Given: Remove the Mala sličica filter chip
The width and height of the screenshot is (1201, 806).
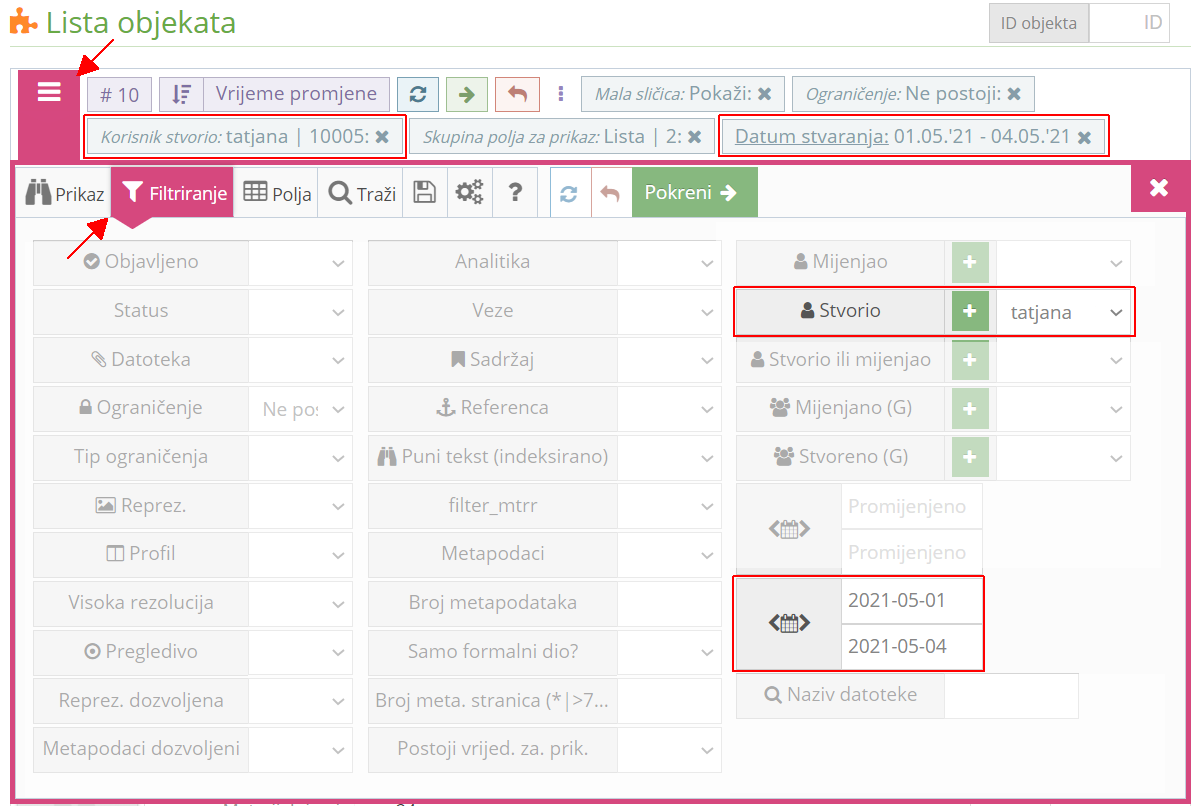Looking at the screenshot, I should click(765, 94).
